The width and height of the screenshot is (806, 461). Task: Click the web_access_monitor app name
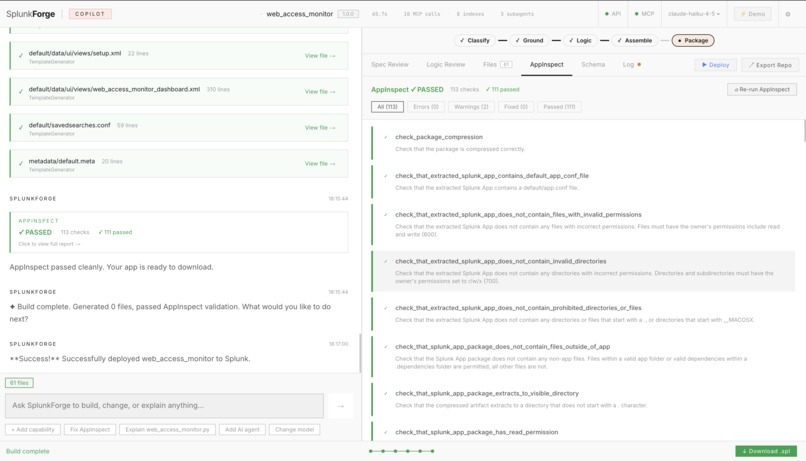tap(300, 14)
